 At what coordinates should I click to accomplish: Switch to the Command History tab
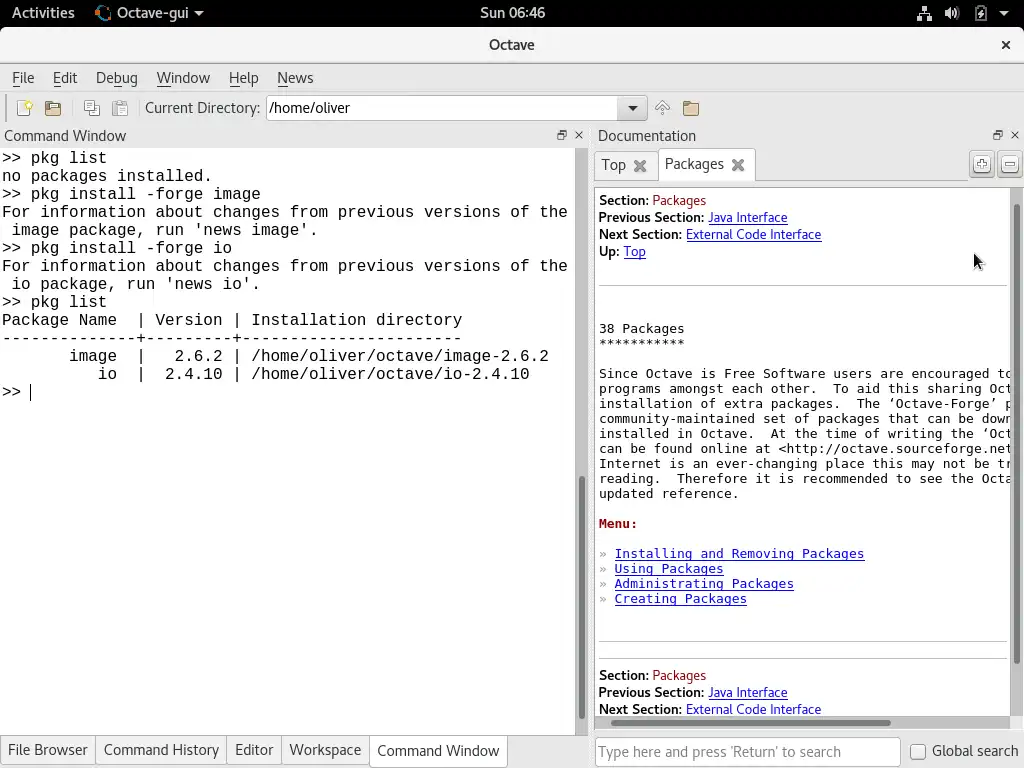tap(161, 750)
